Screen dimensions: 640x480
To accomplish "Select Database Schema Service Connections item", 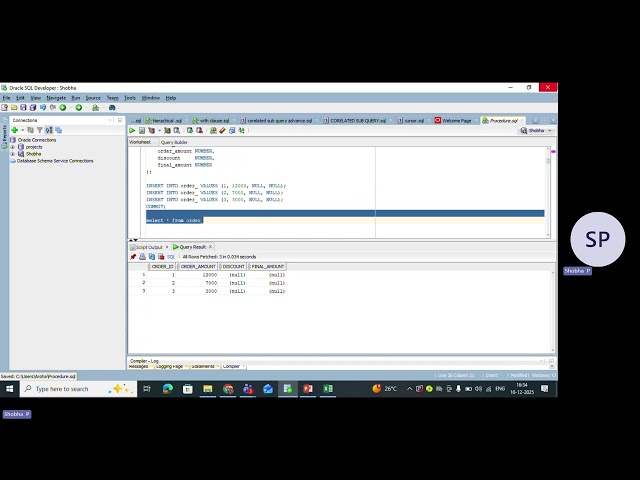I will pyautogui.click(x=55, y=161).
